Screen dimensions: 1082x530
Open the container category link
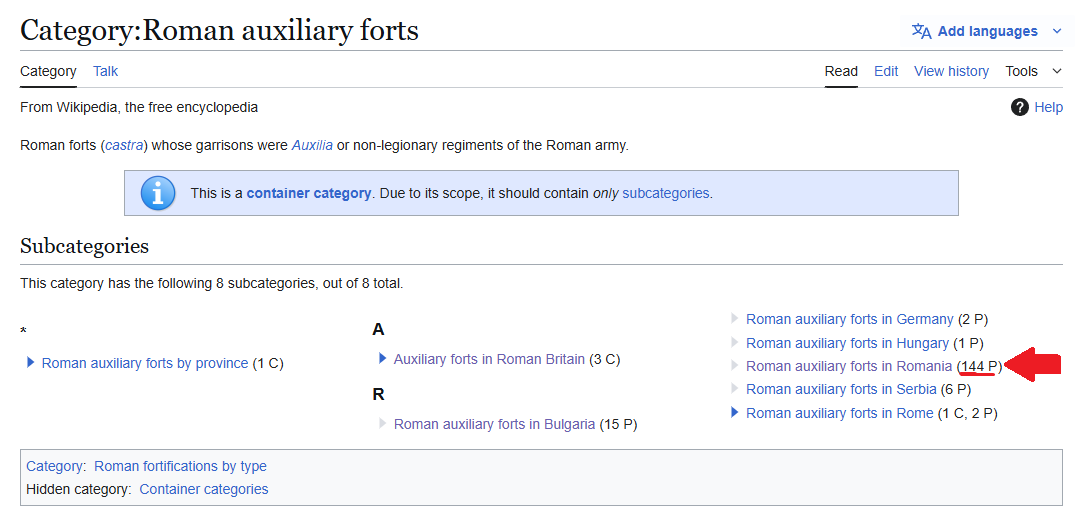(308, 193)
